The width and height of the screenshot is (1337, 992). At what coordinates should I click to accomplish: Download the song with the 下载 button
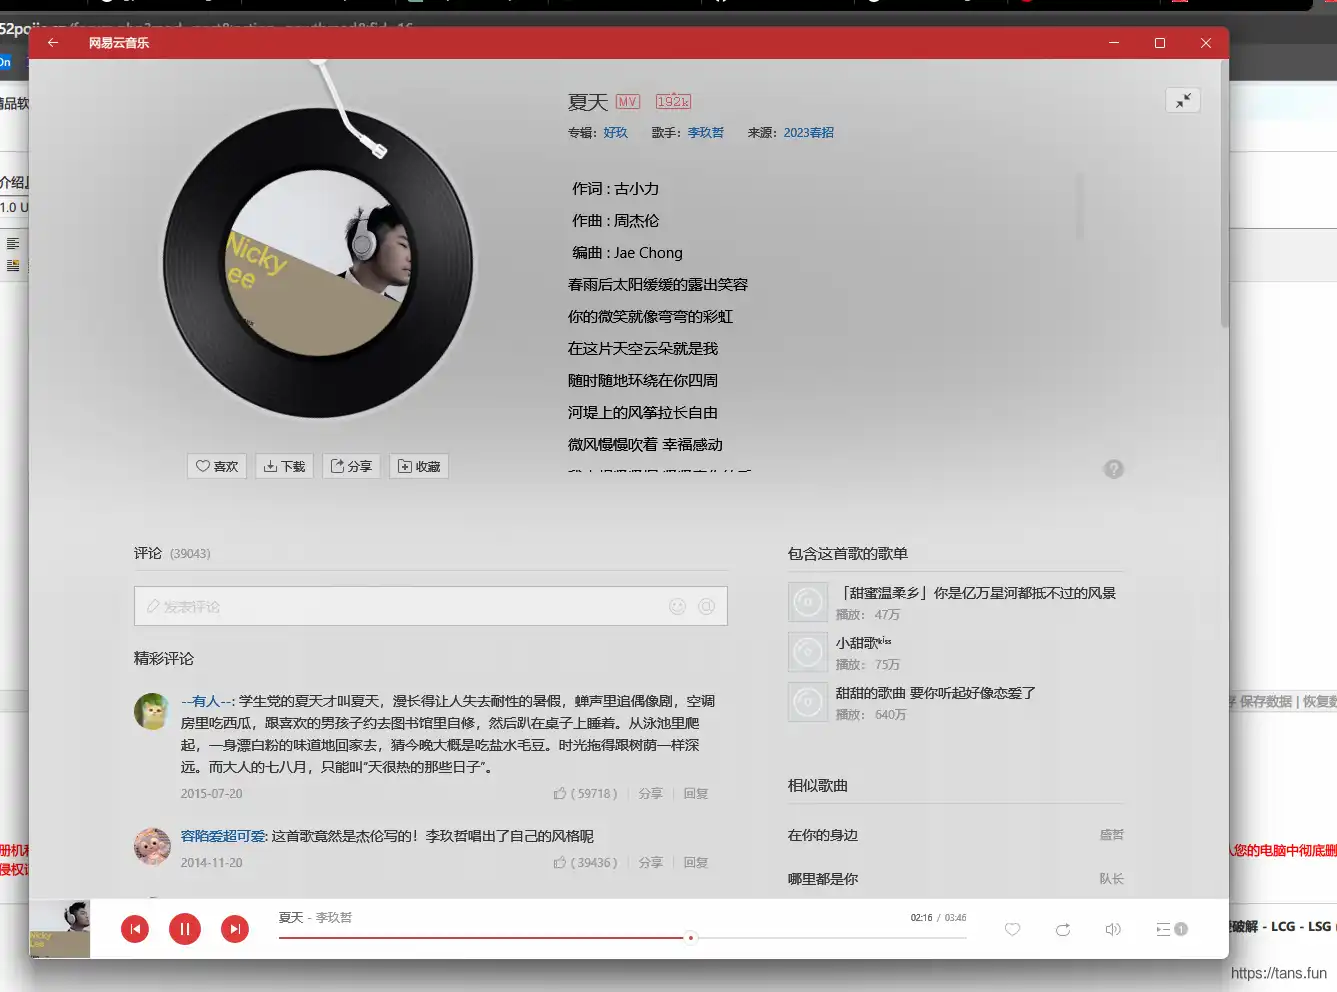(x=285, y=466)
